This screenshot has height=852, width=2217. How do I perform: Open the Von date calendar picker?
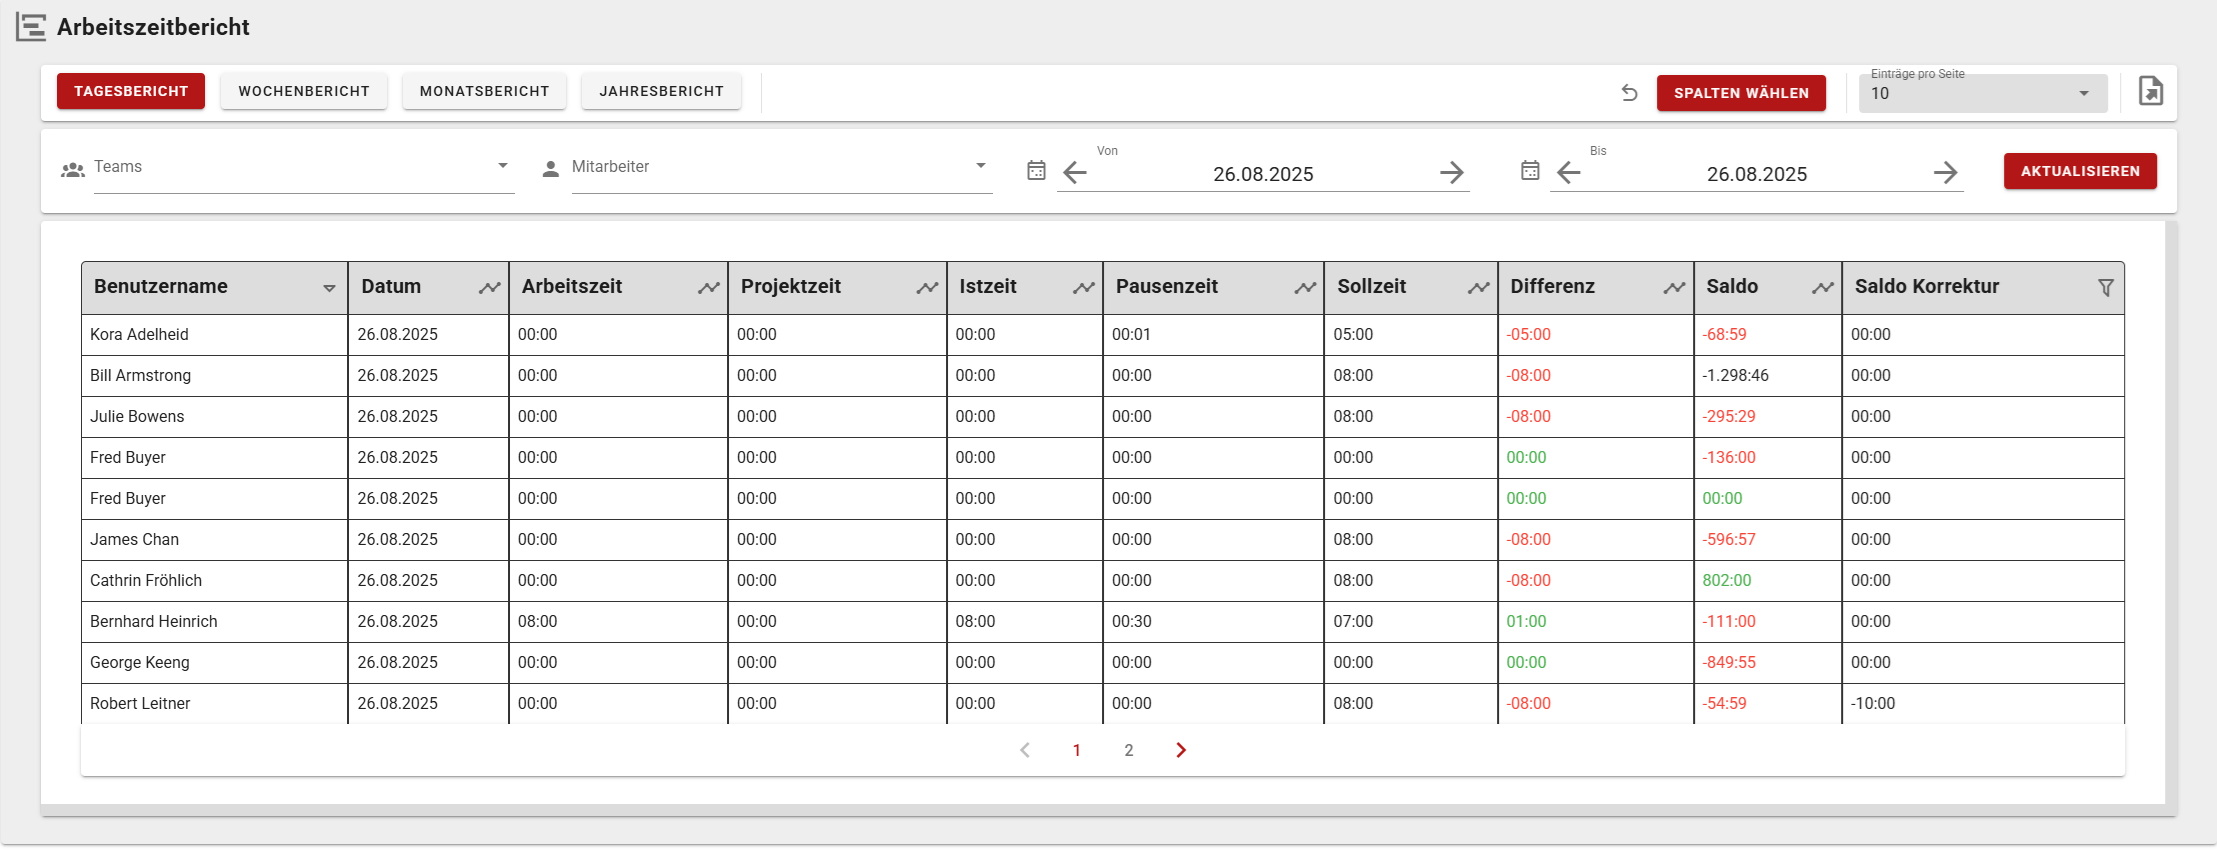pyautogui.click(x=1036, y=171)
